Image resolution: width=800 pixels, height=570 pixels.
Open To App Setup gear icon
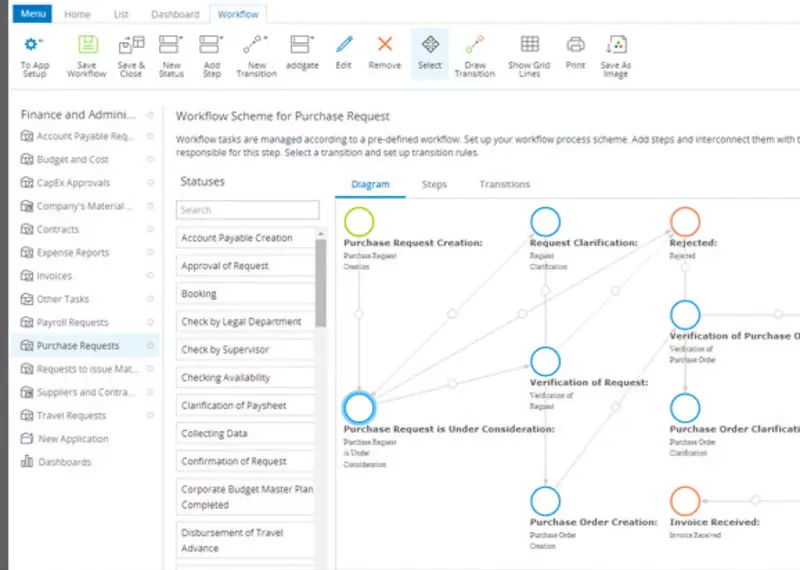[x=32, y=44]
